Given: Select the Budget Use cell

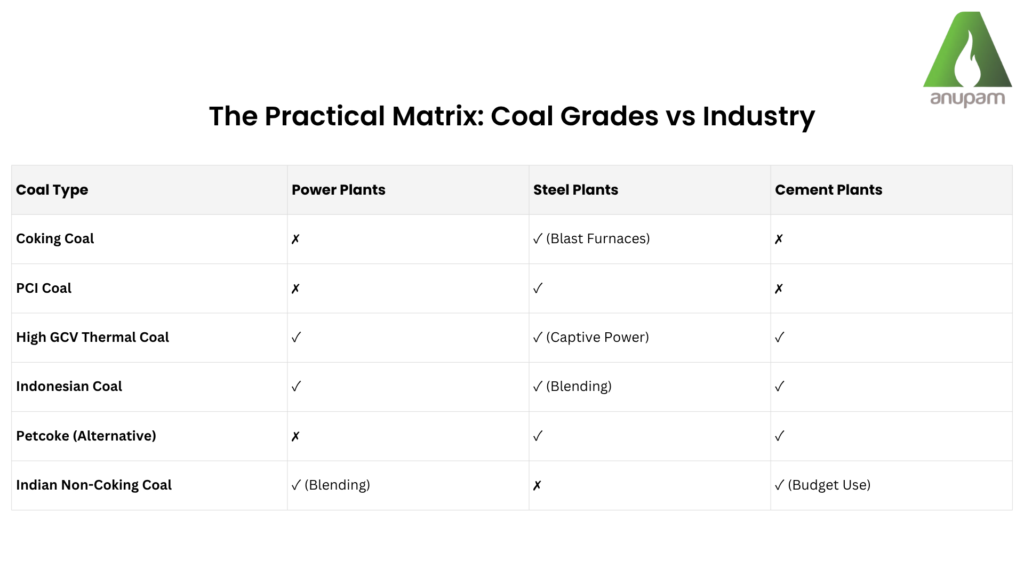Looking at the screenshot, I should (x=829, y=485).
